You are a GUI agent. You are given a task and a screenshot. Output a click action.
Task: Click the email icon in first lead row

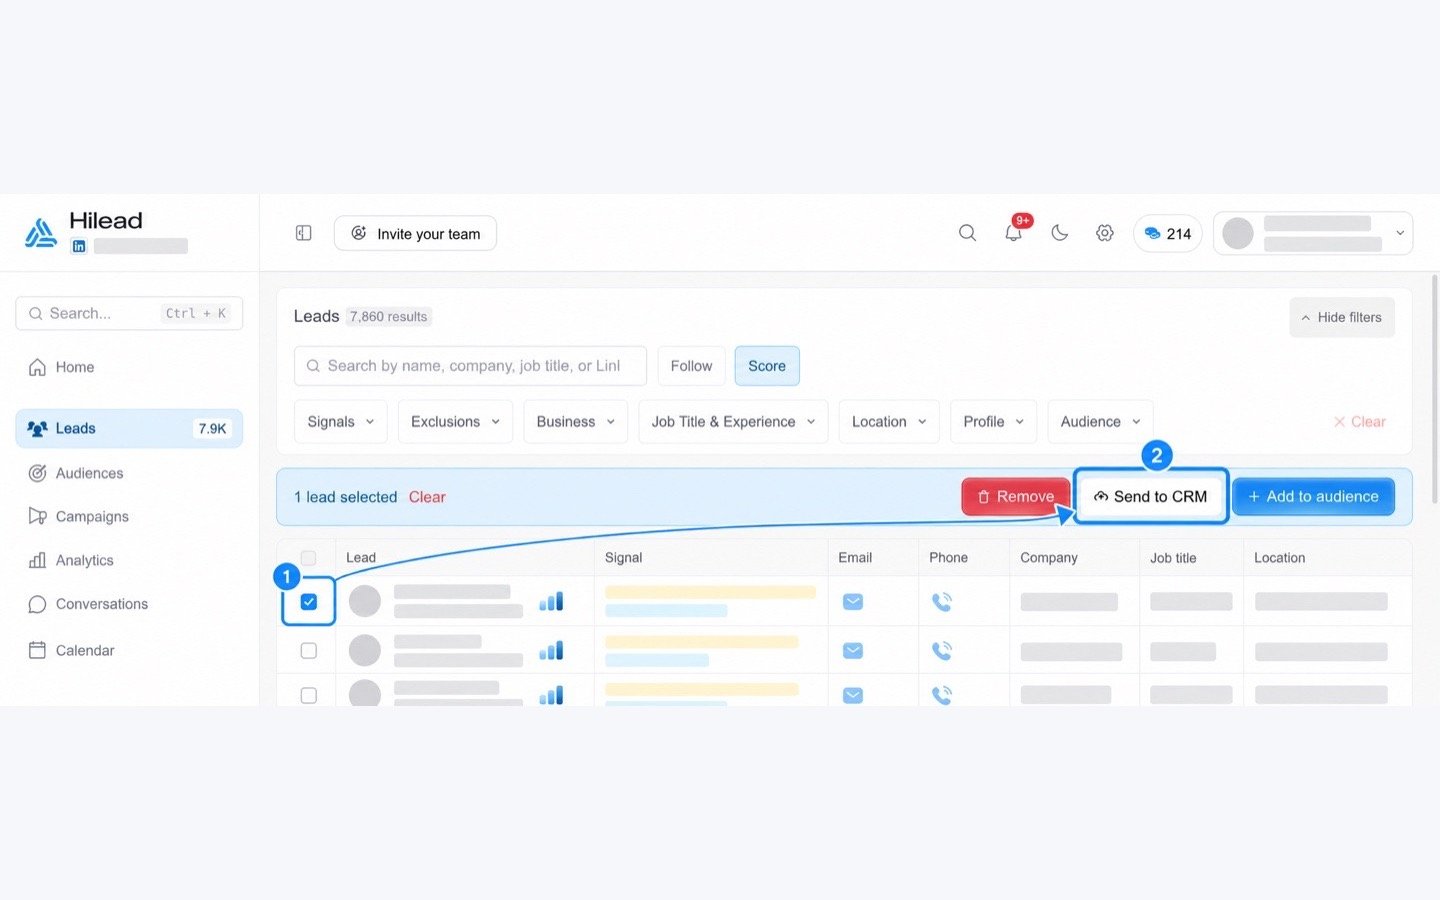tap(852, 602)
